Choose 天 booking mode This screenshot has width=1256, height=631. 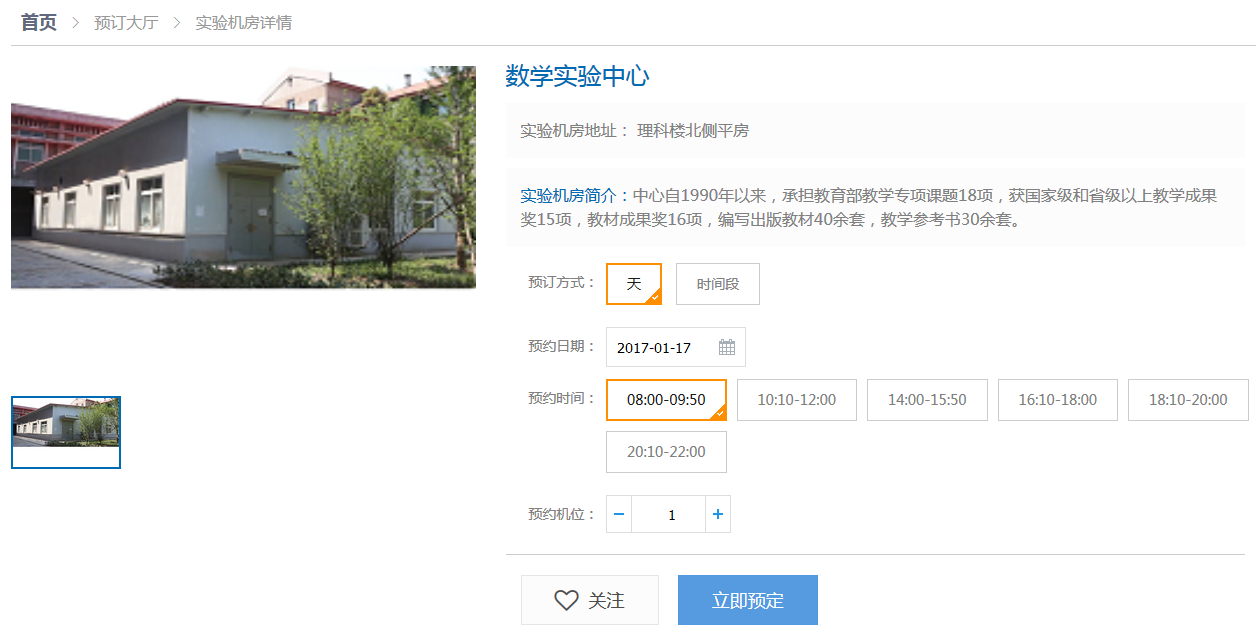(634, 284)
